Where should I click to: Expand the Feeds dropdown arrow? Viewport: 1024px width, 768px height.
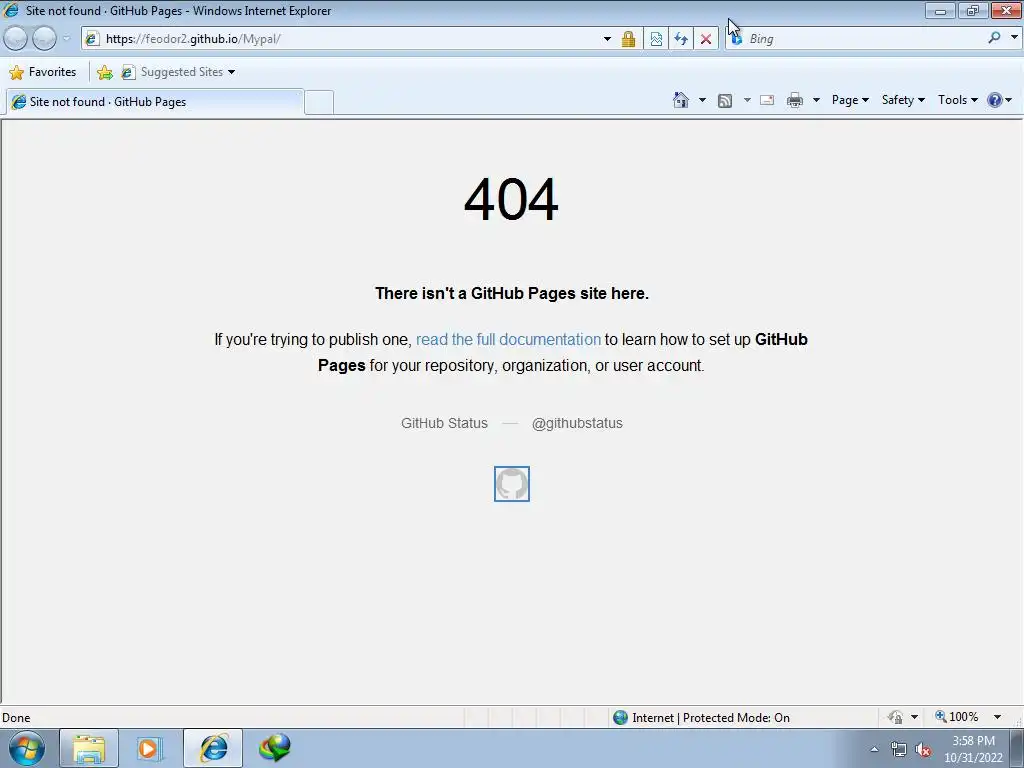pos(747,100)
